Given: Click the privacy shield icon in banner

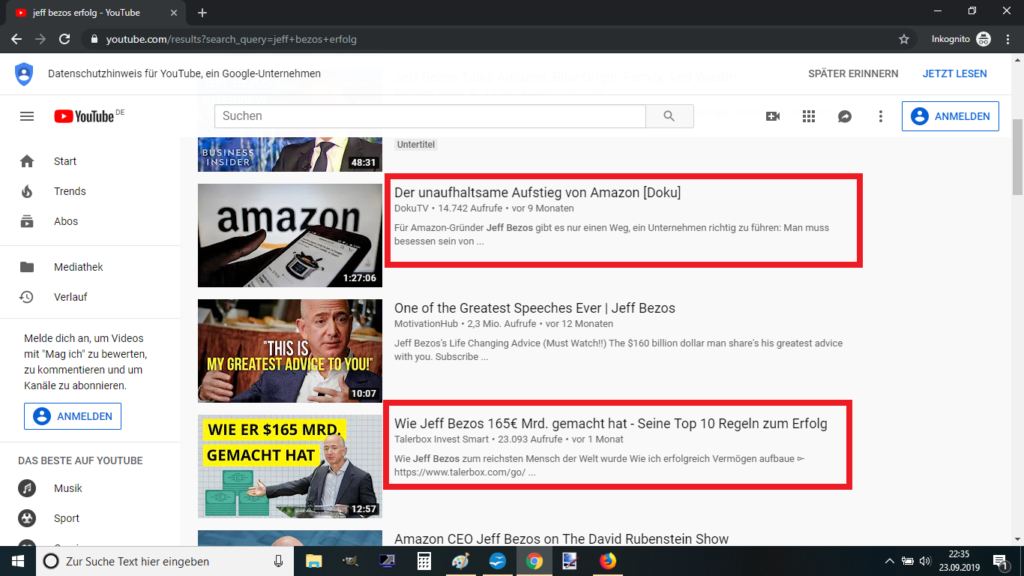Looking at the screenshot, I should point(24,74).
